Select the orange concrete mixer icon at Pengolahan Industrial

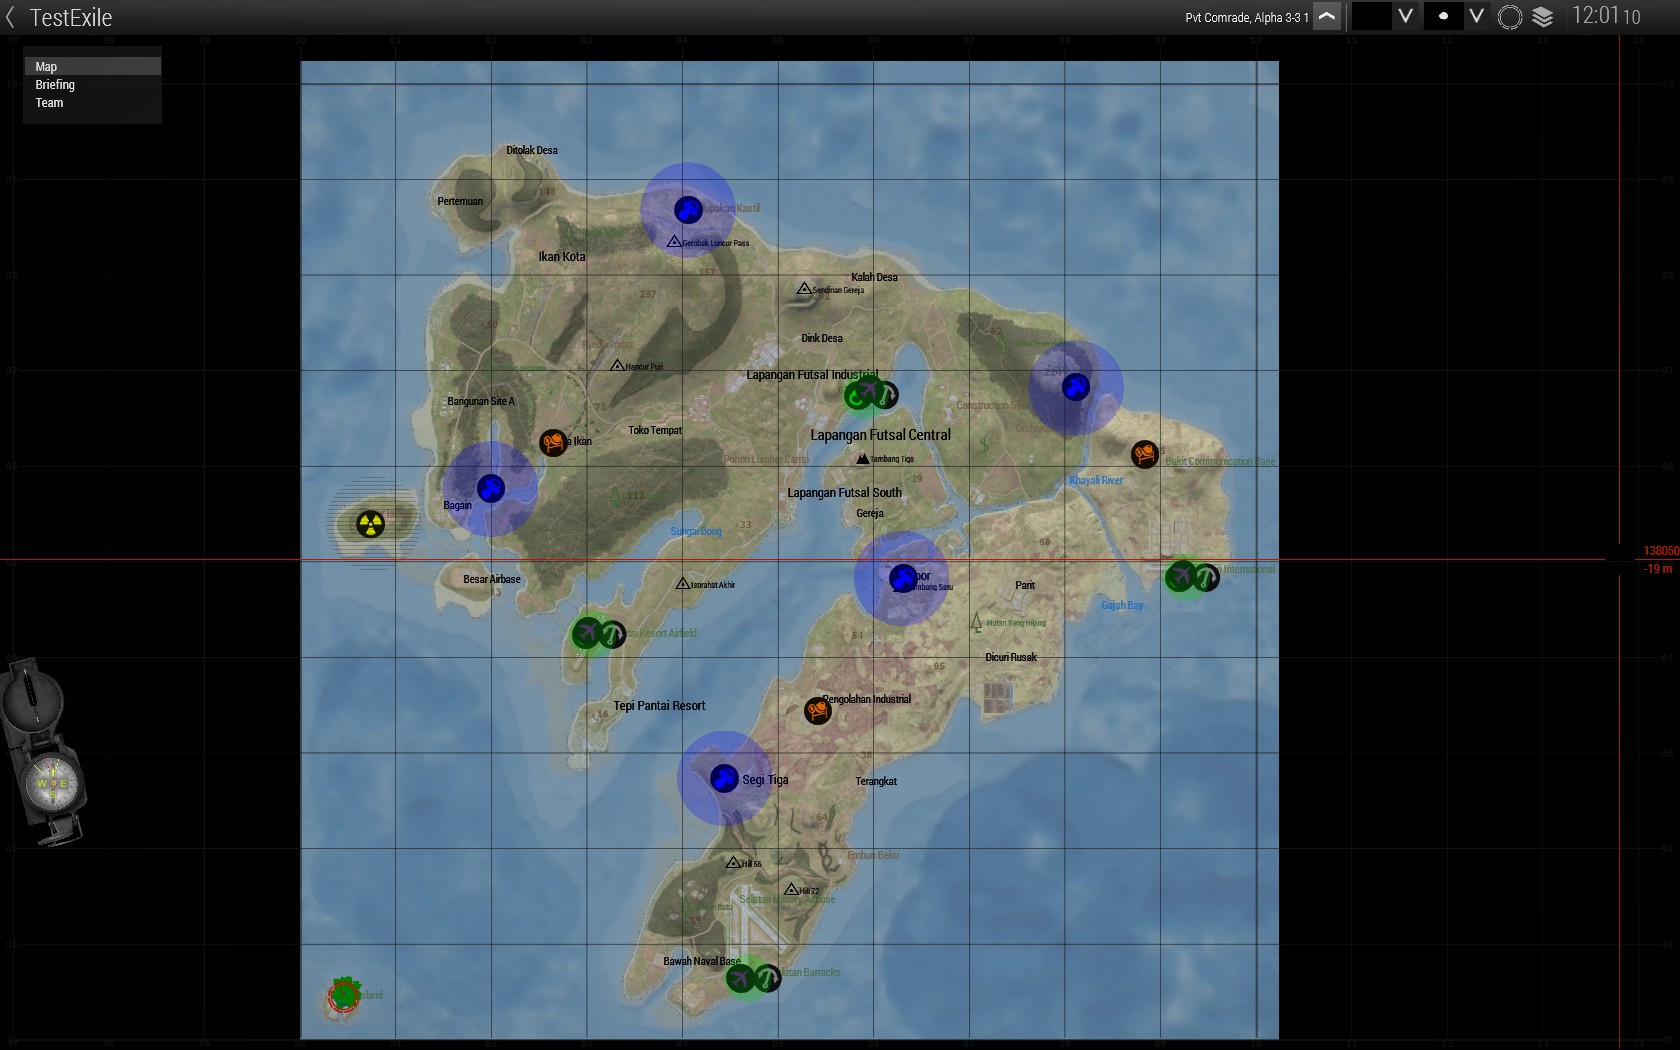pos(817,711)
